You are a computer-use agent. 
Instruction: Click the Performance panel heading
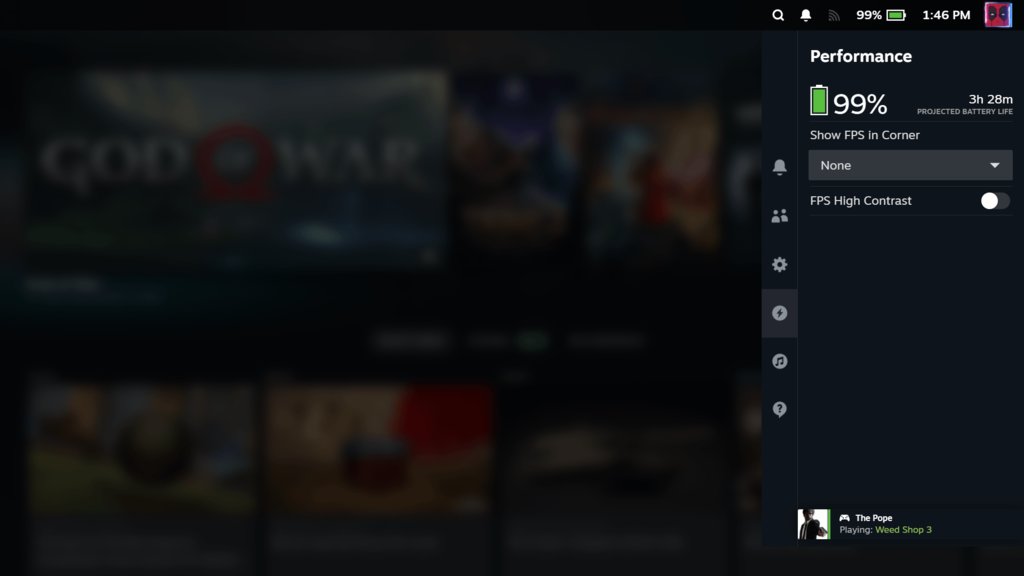point(861,56)
